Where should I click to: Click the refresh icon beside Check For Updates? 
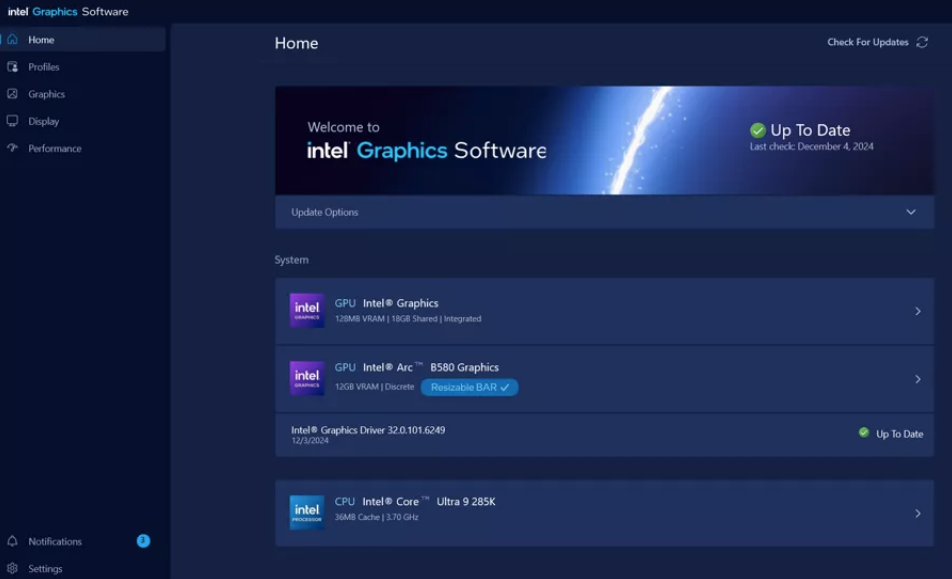coord(922,42)
